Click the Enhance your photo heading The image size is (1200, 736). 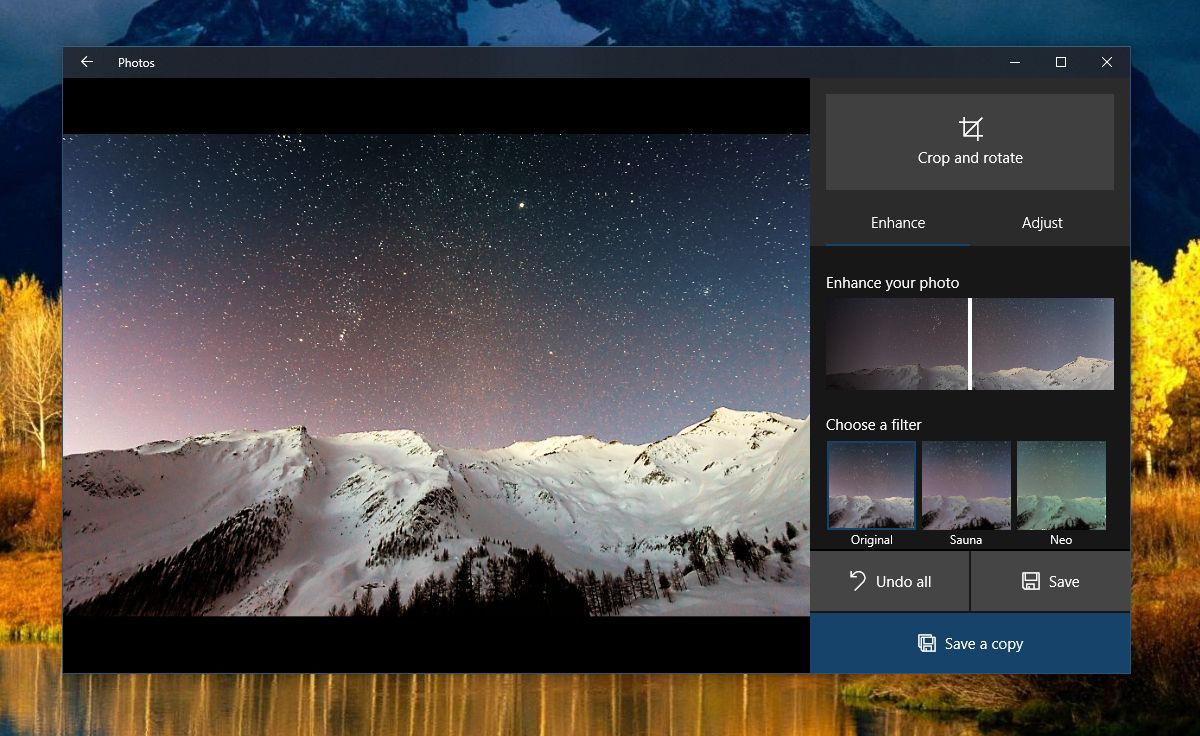(x=892, y=283)
